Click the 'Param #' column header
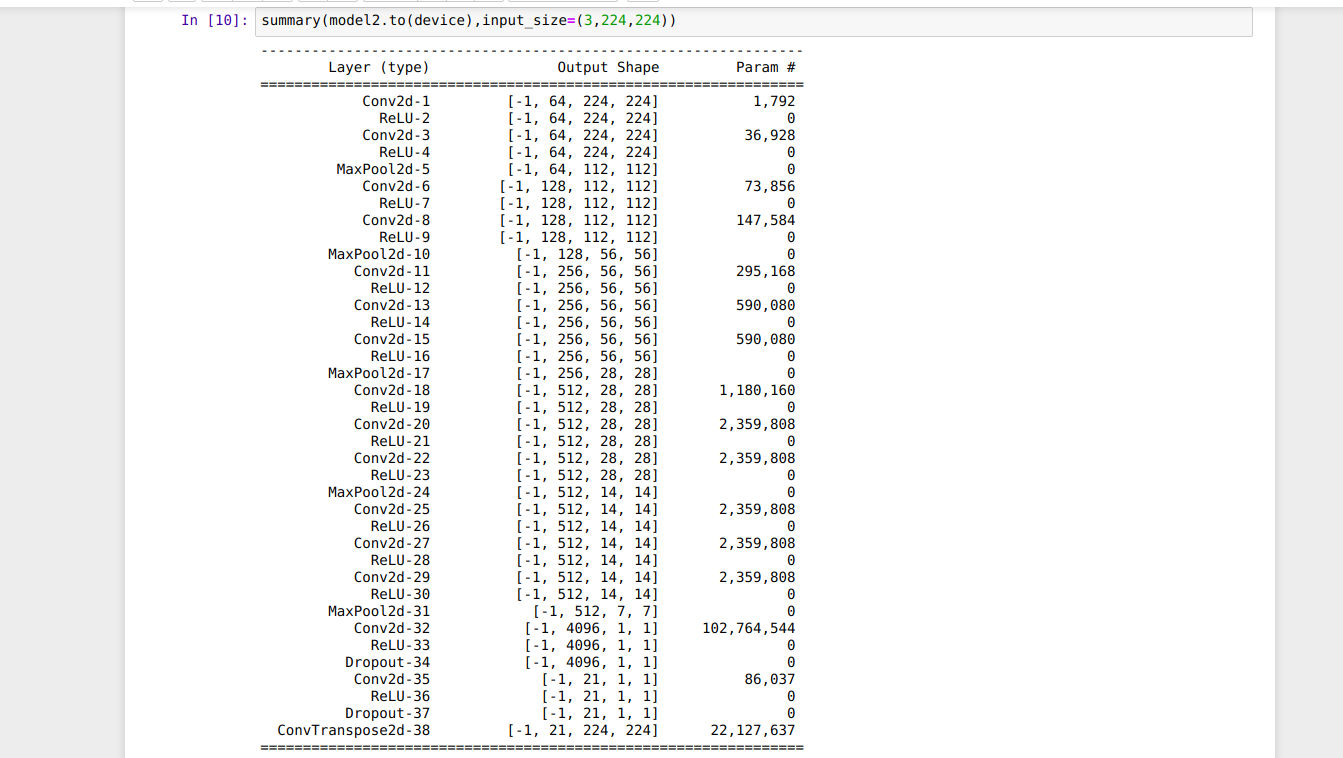 click(765, 68)
